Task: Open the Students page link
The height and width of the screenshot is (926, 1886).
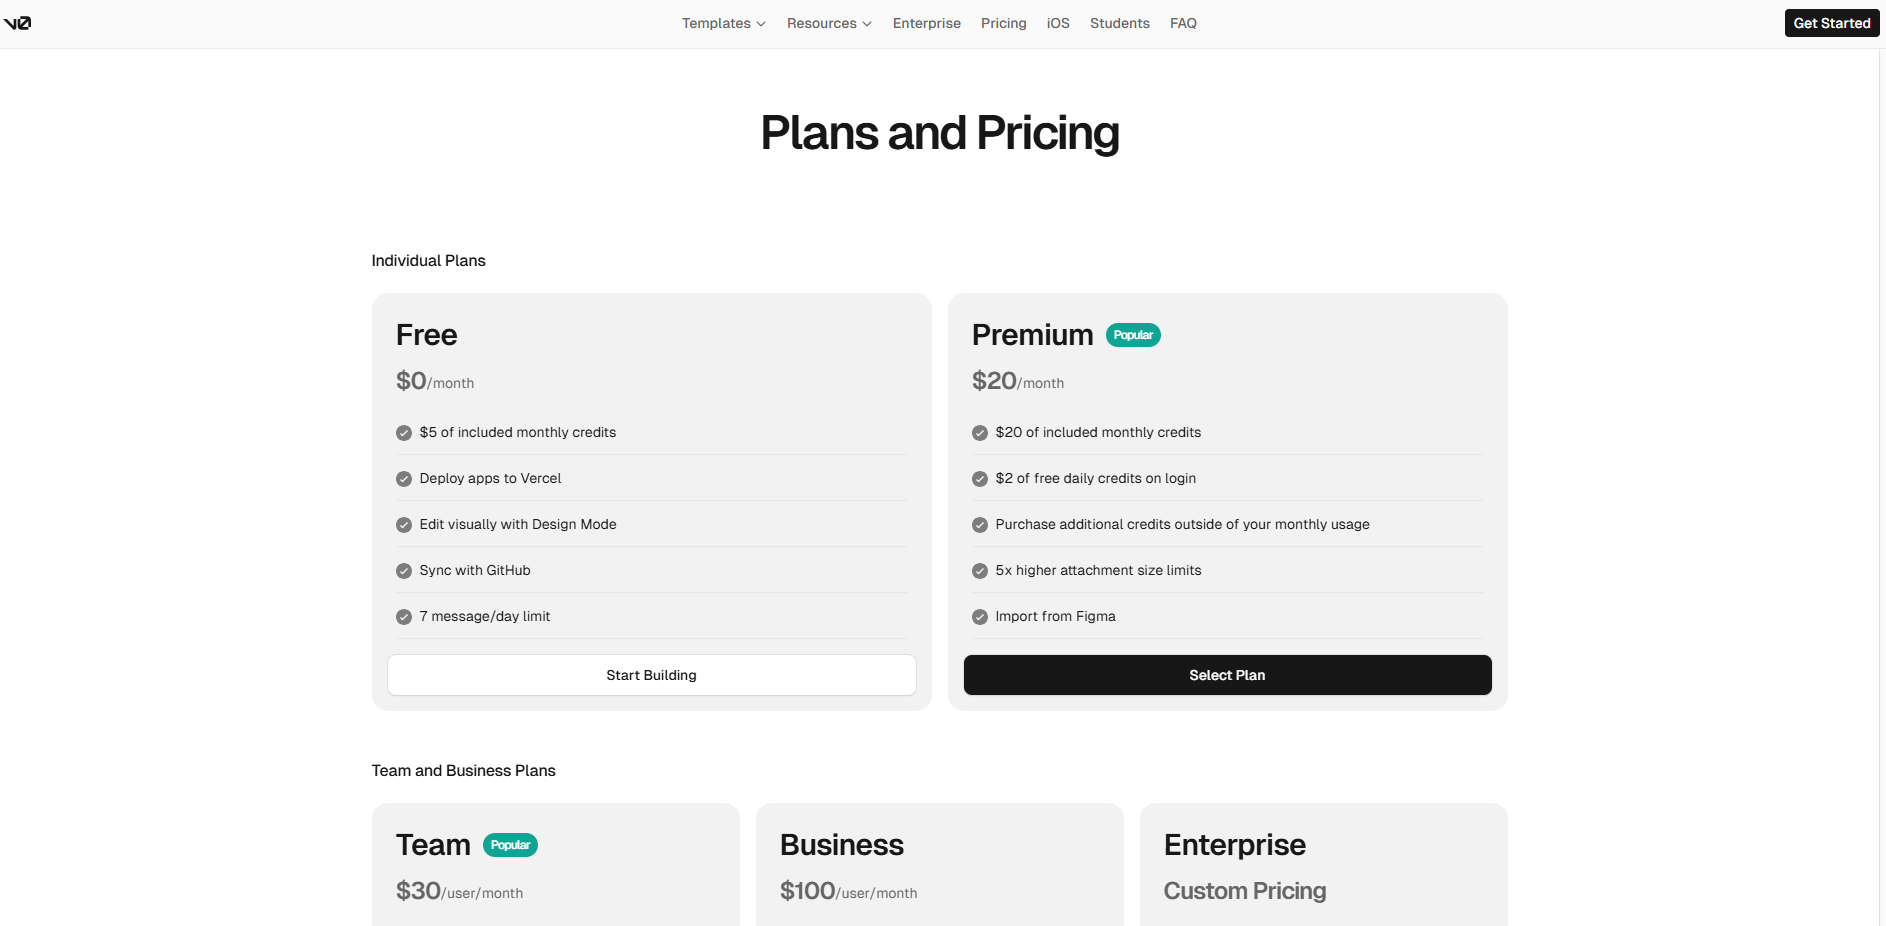Action: click(x=1119, y=23)
